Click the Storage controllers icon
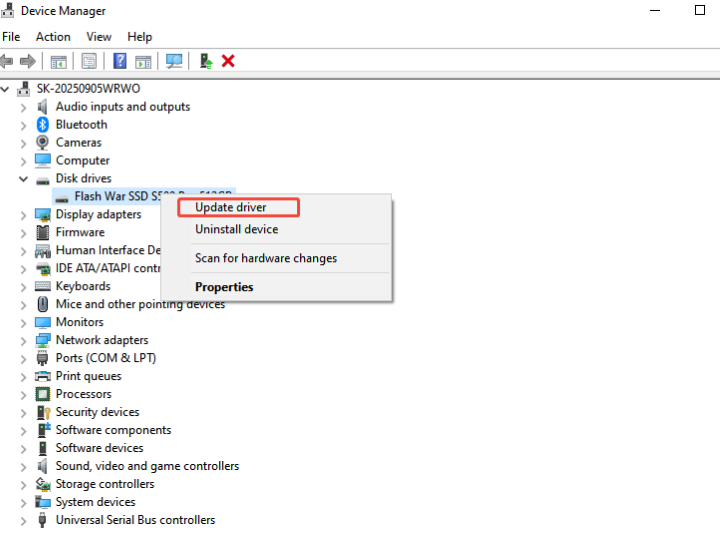 (x=43, y=484)
